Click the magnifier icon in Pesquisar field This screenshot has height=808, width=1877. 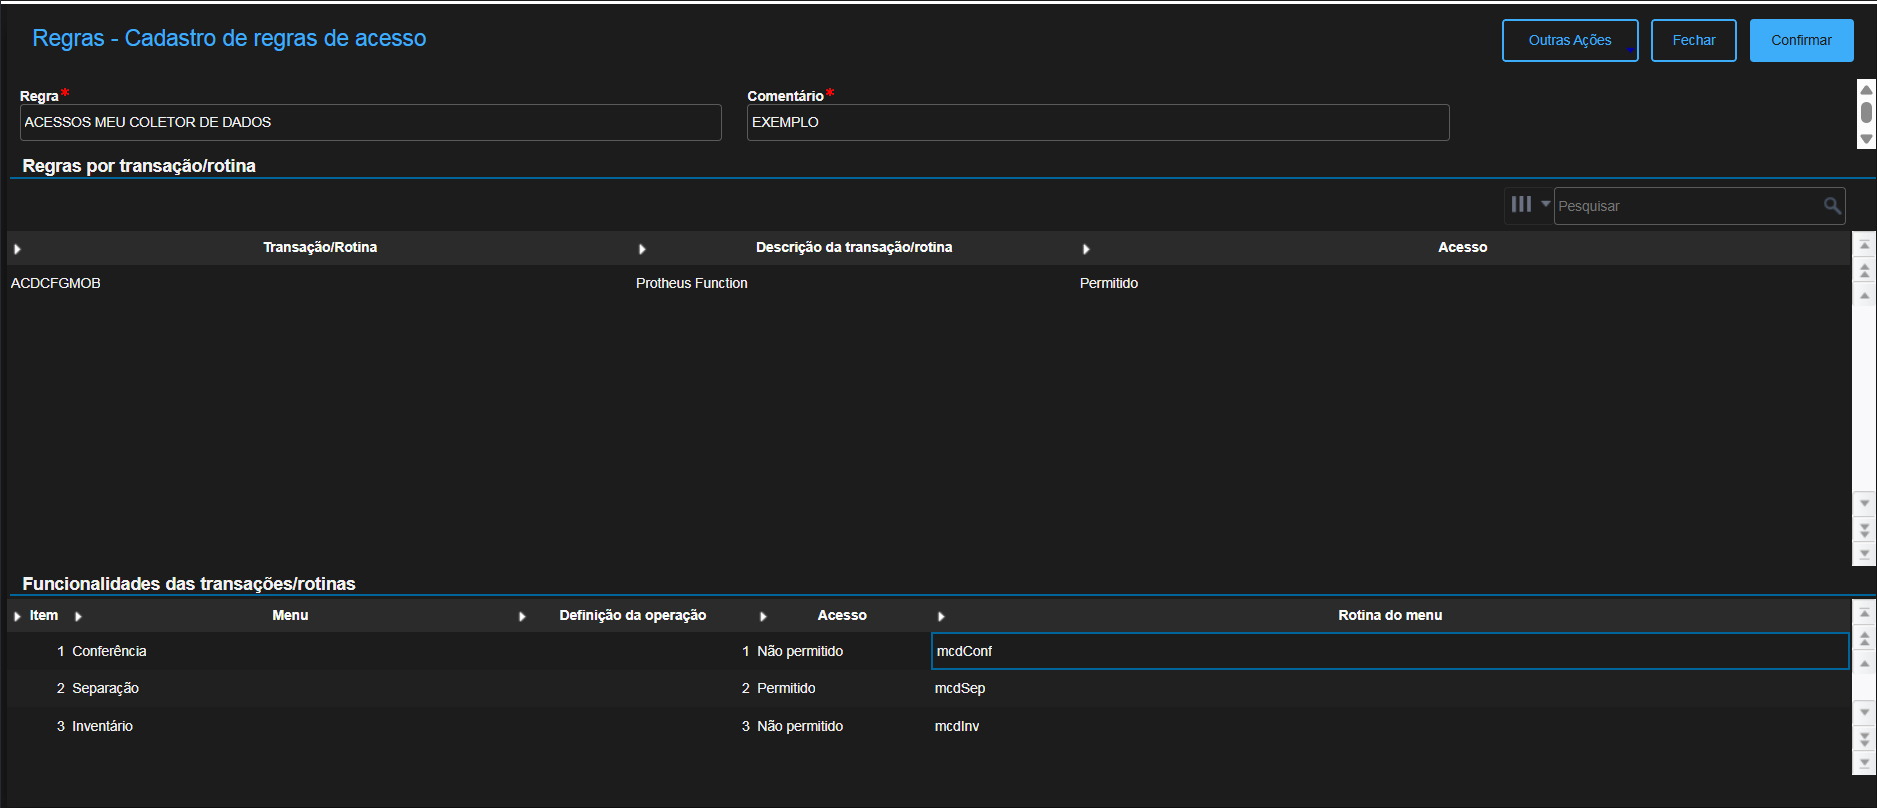coord(1832,206)
